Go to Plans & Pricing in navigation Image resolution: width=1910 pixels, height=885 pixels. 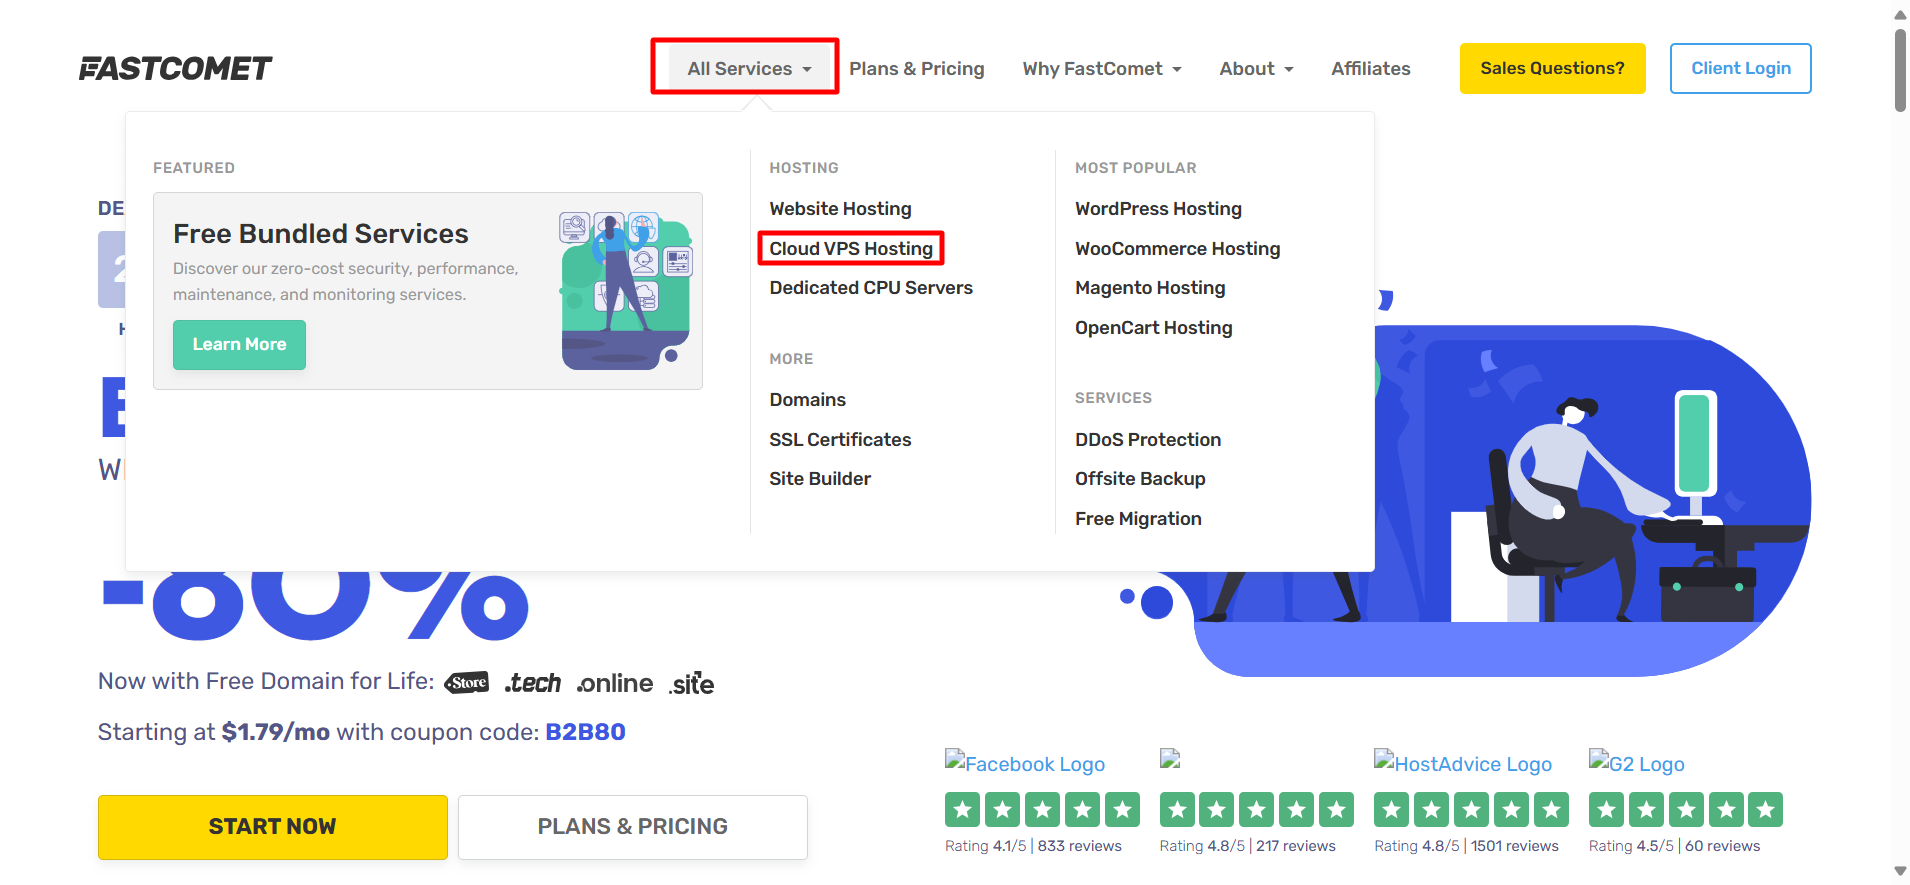click(917, 68)
